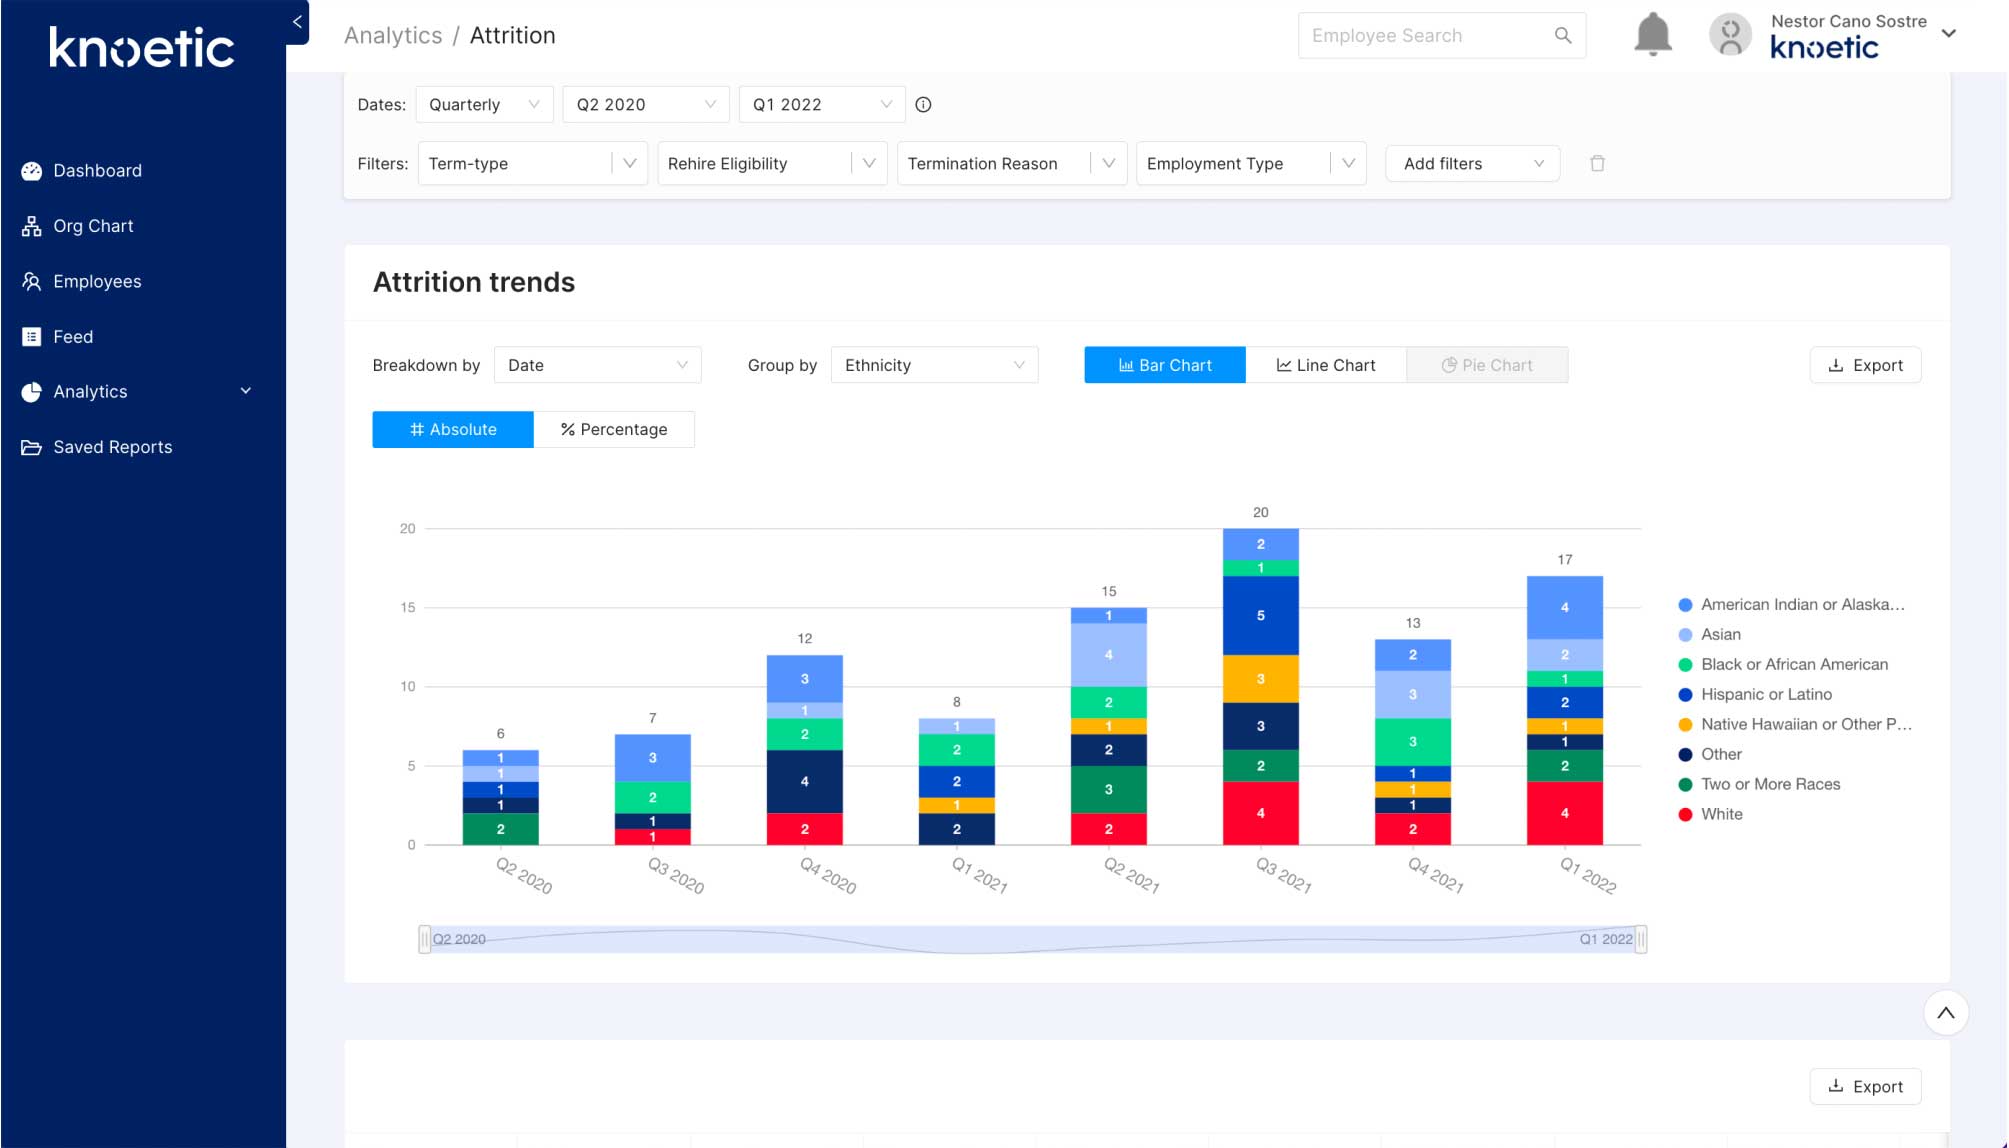The image size is (2009, 1148).
Task: Open the Quarterly dates dropdown
Action: 484,104
